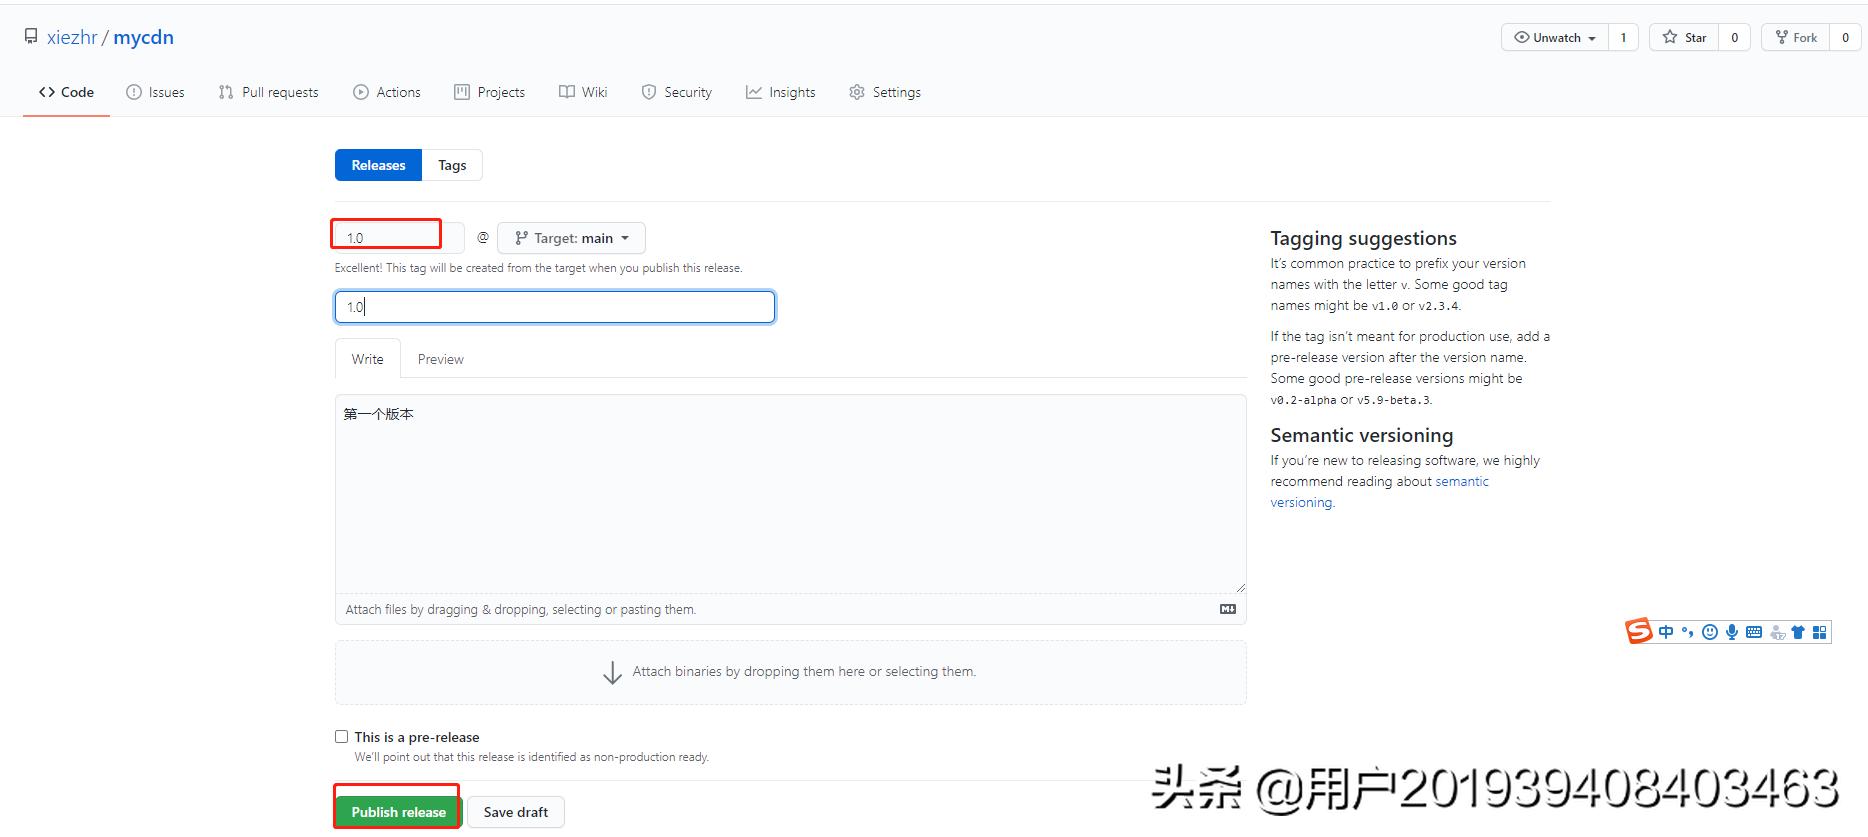Click the attach binaries drop zone
The image size is (1868, 837).
tap(790, 672)
